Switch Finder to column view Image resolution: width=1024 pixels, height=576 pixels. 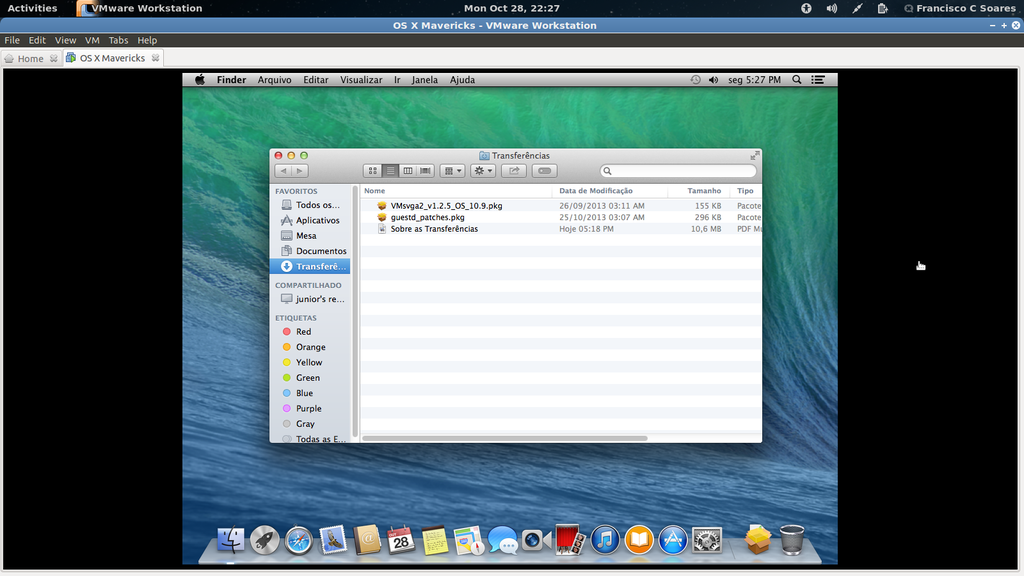pyautogui.click(x=408, y=171)
